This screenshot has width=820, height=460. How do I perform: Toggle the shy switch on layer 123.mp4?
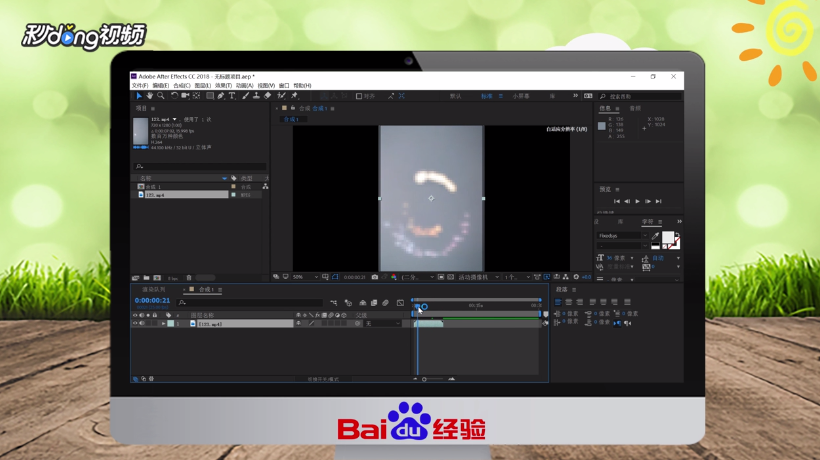pos(299,324)
